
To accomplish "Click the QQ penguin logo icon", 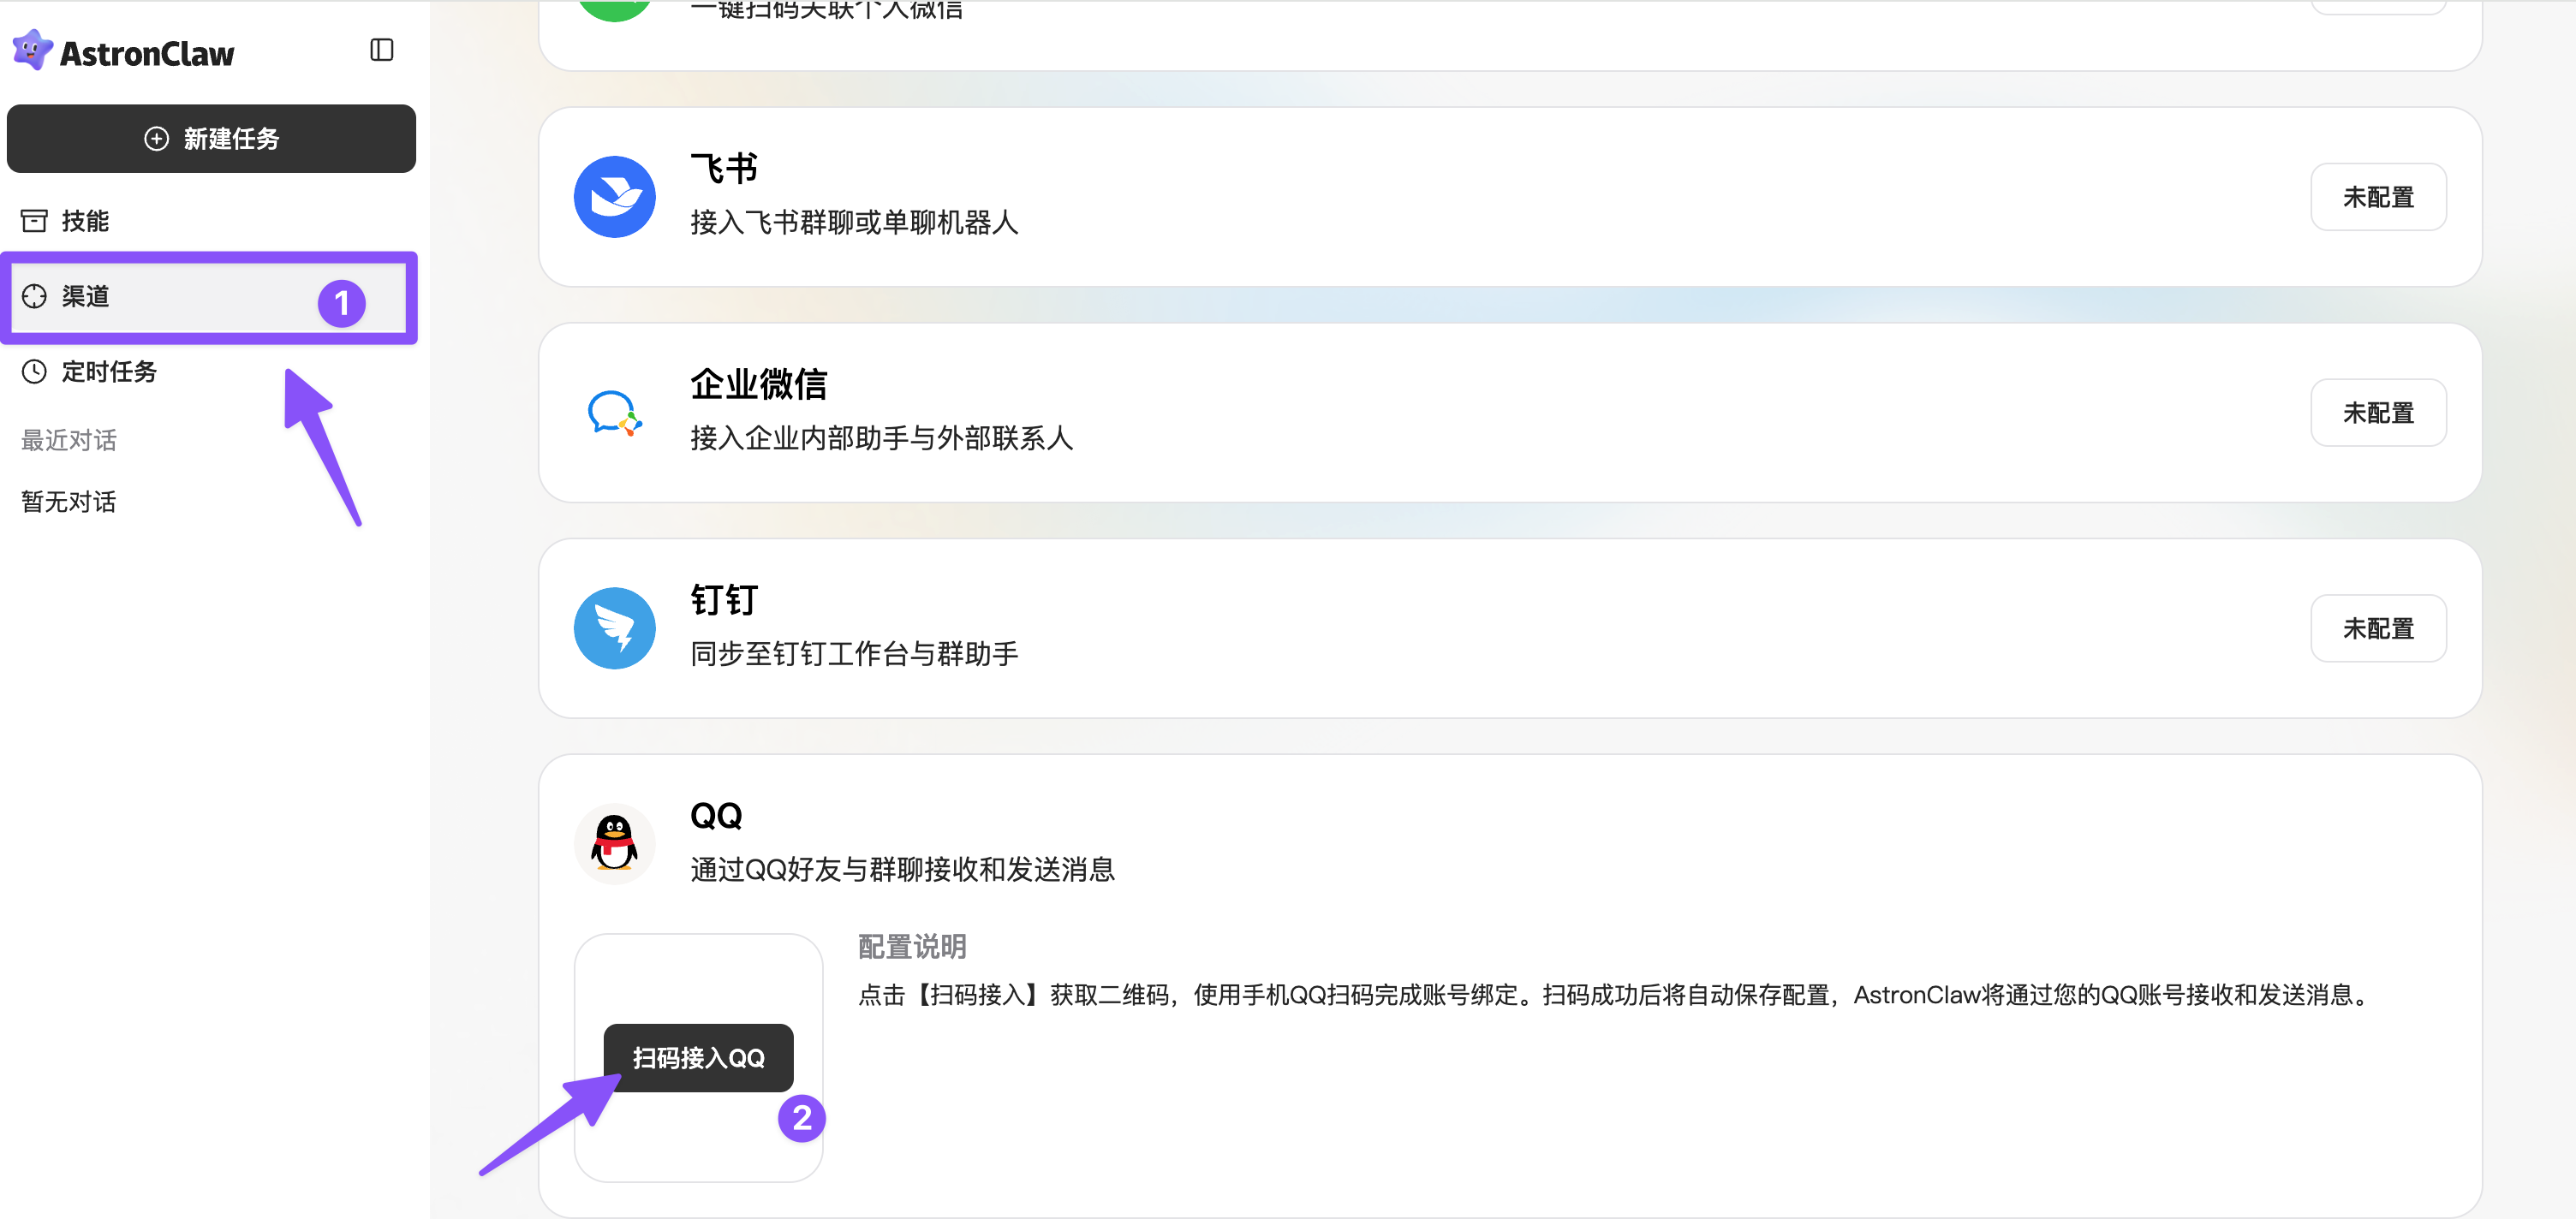I will point(614,843).
